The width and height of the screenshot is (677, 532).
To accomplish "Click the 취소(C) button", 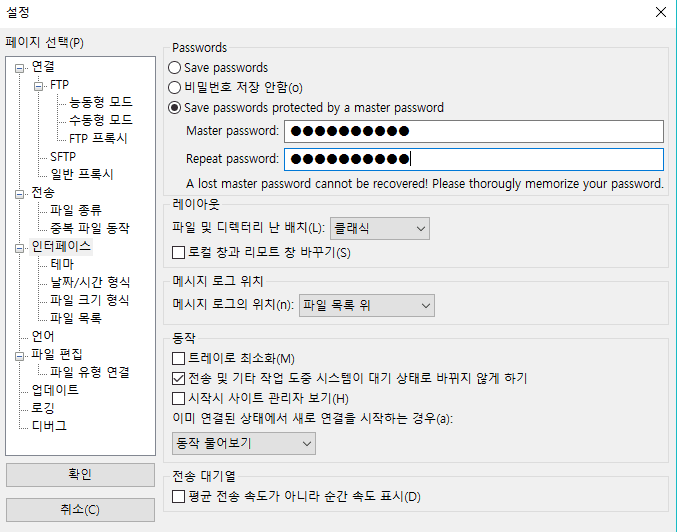I will pyautogui.click(x=80, y=510).
